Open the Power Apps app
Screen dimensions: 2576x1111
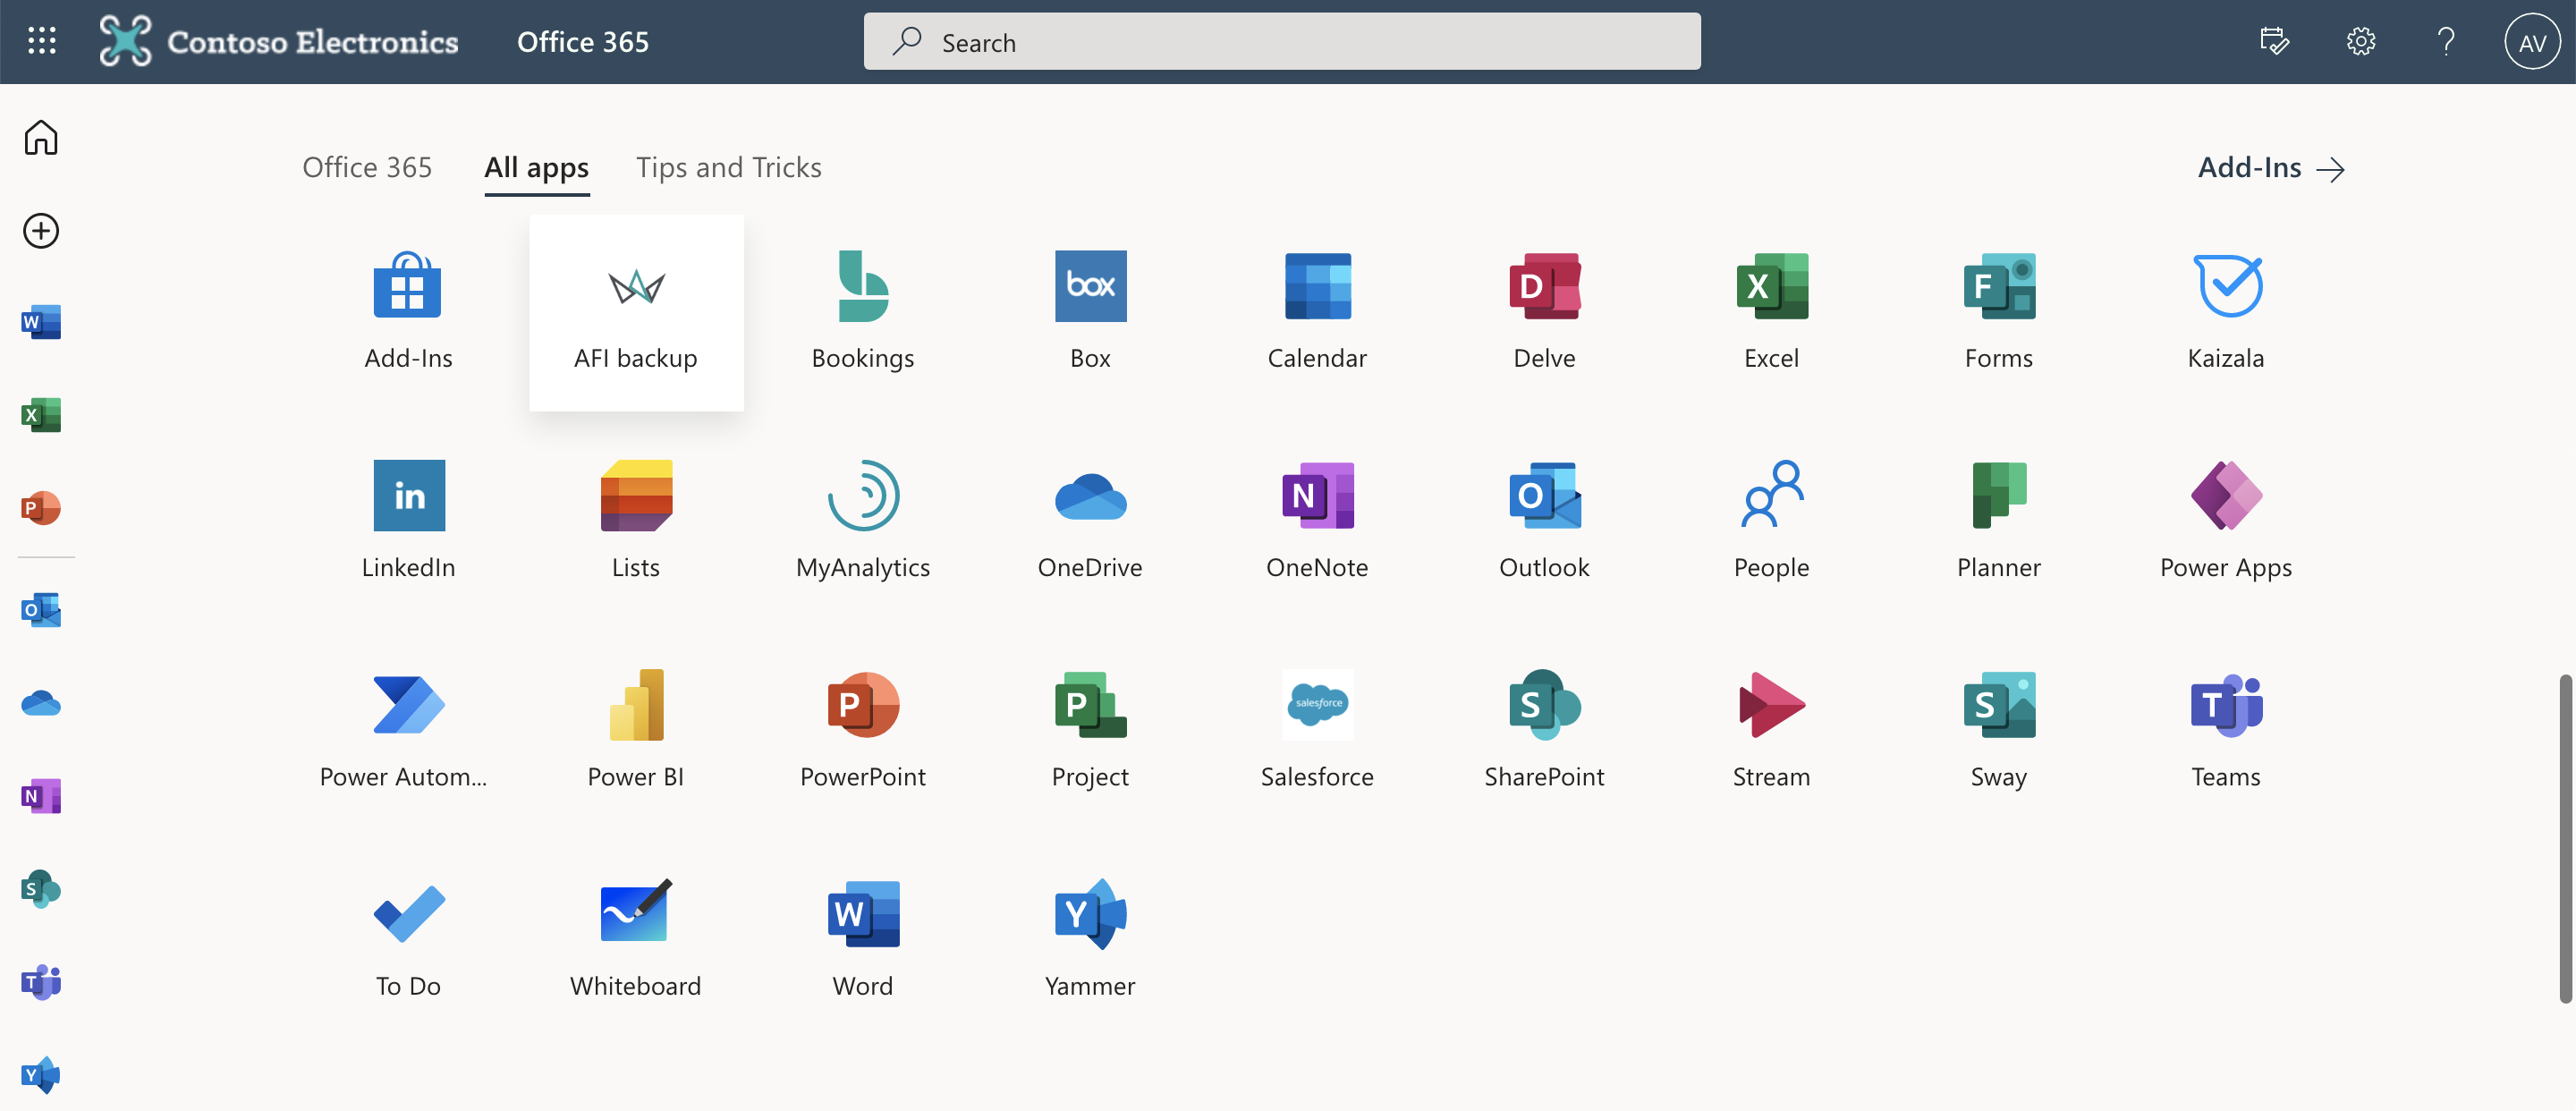point(2225,520)
